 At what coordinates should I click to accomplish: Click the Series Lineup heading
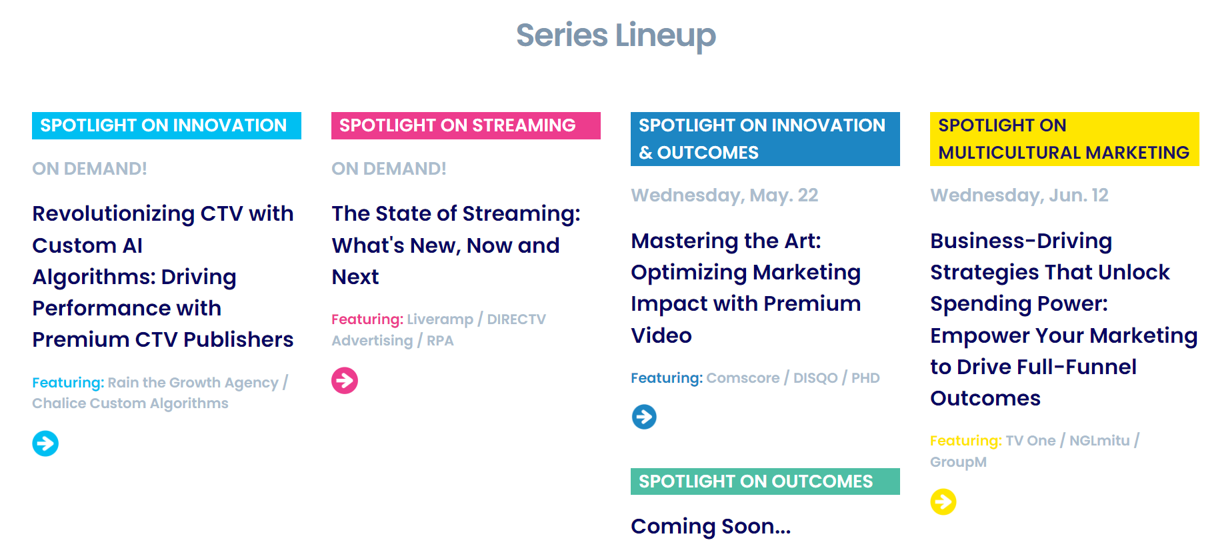point(616,36)
